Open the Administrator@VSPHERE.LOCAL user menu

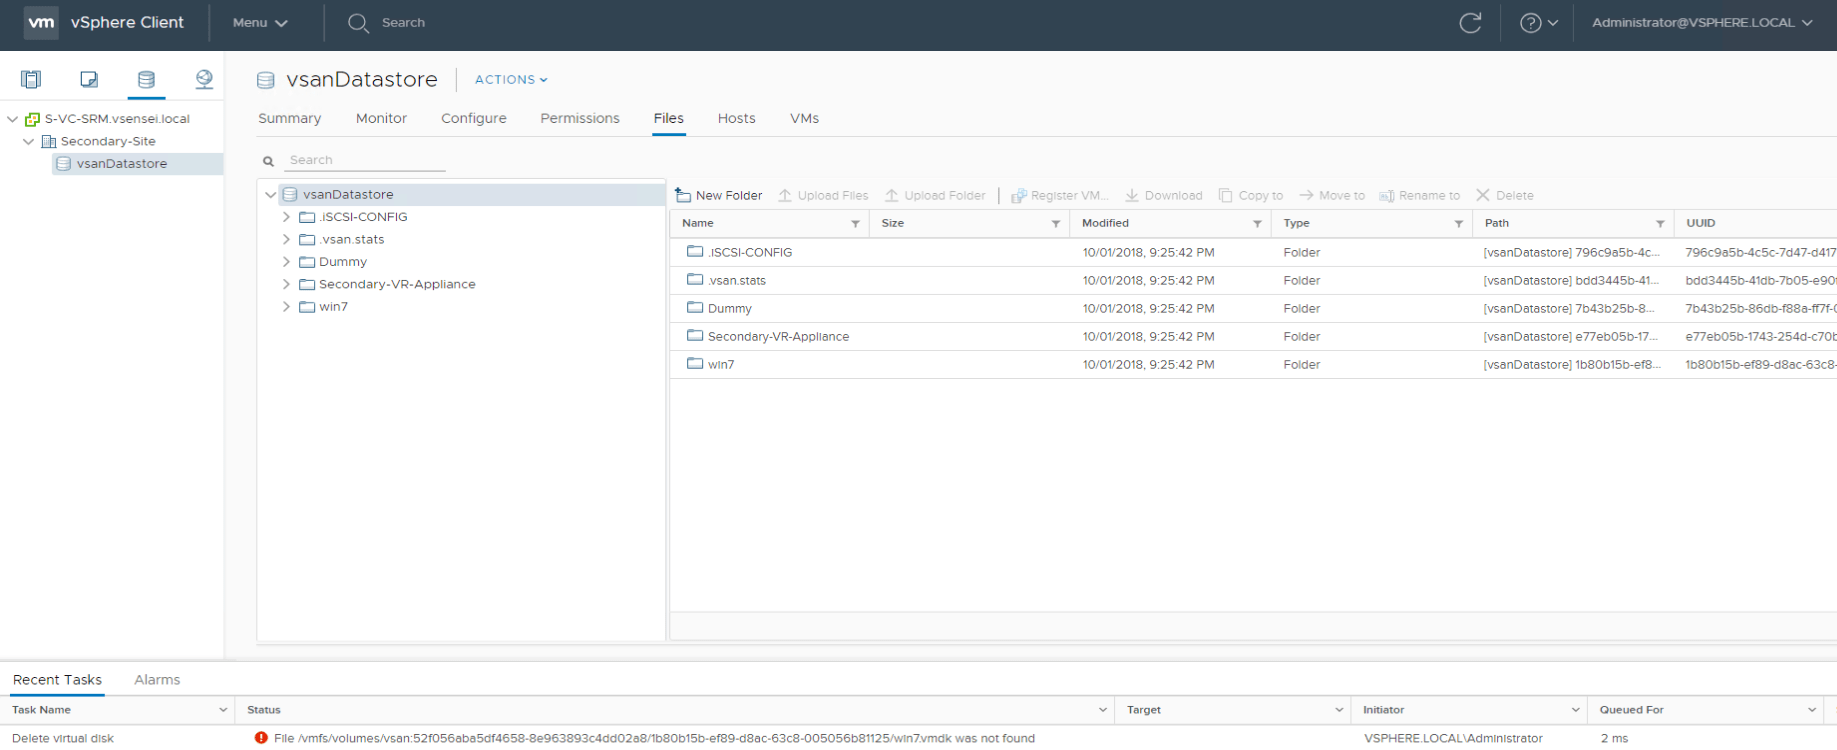(1701, 23)
